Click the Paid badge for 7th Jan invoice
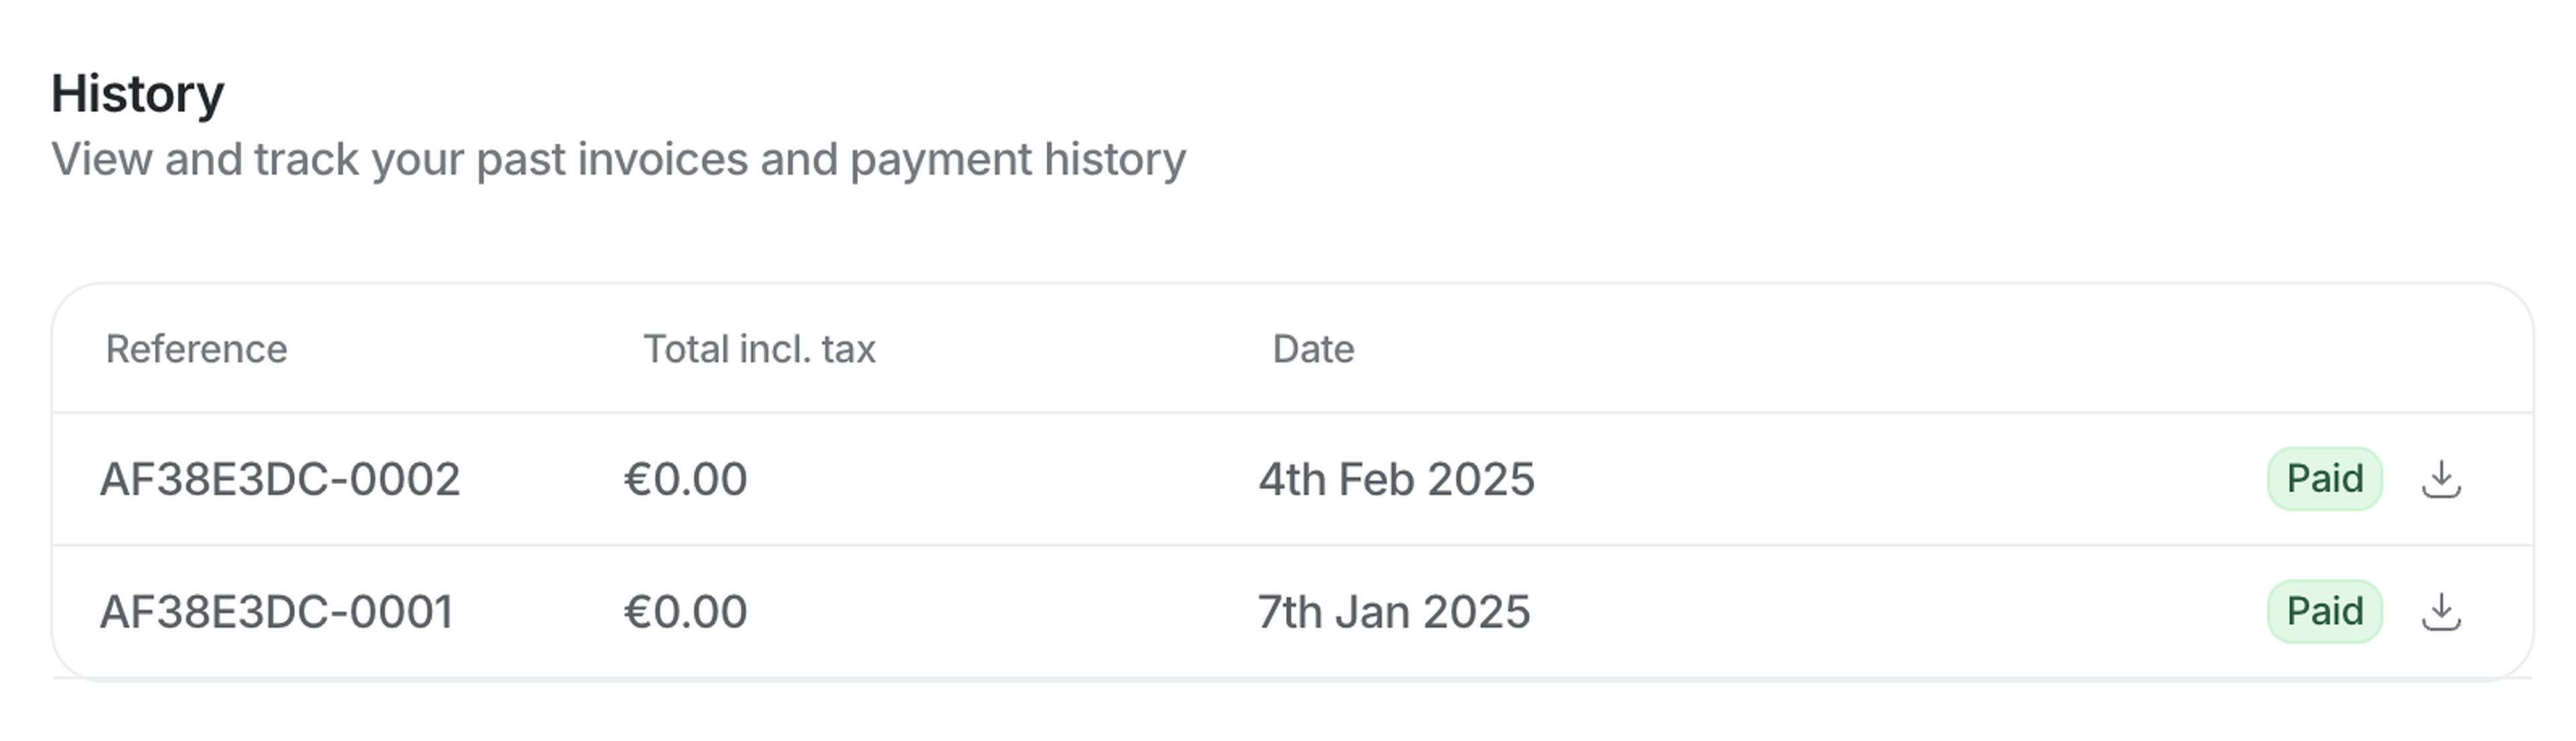This screenshot has height=741, width=2576. (x=2324, y=611)
